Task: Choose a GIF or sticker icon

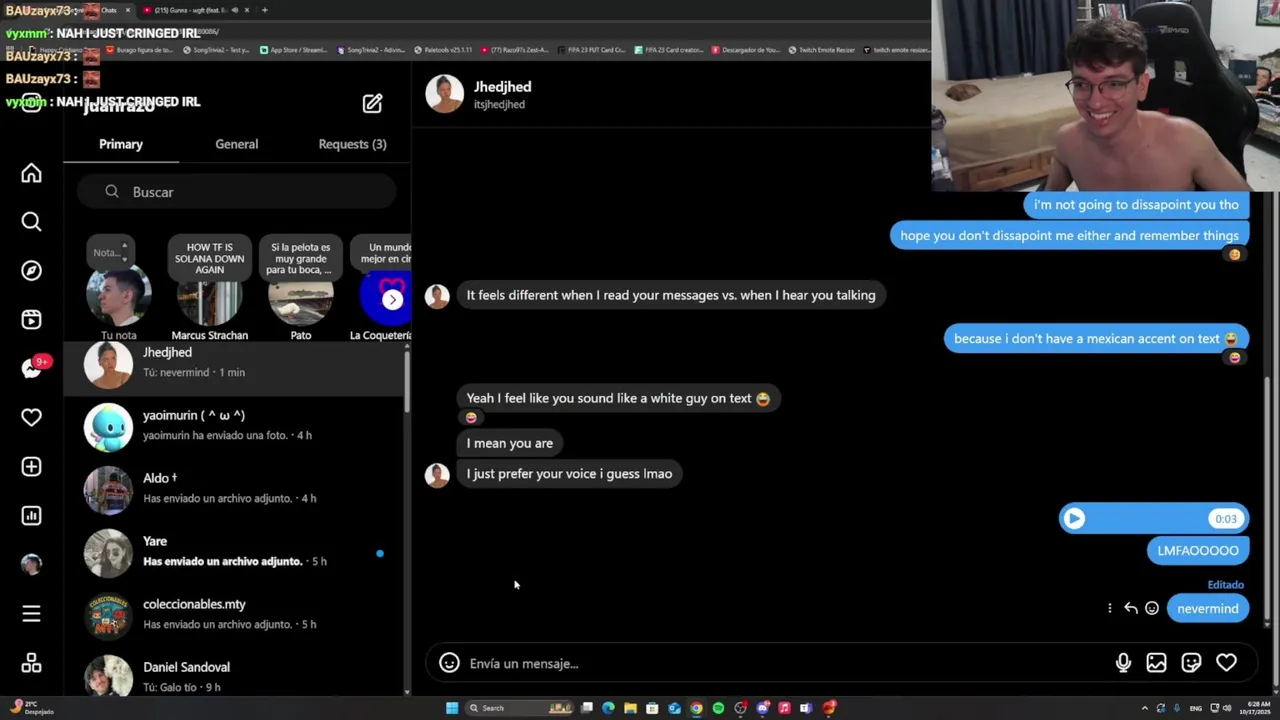Action: tap(1191, 663)
